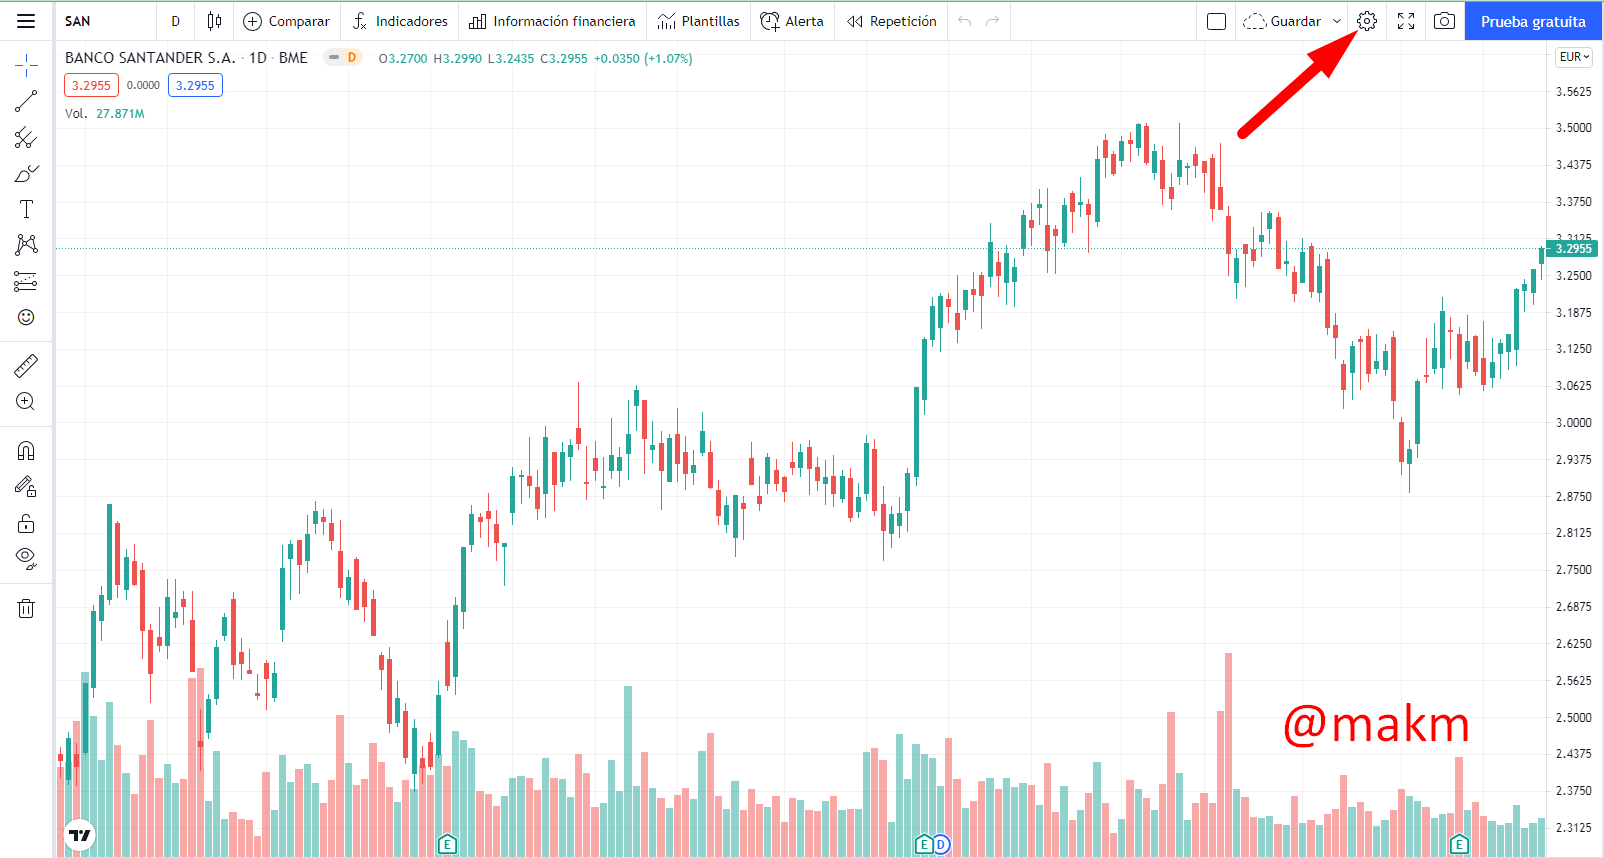The width and height of the screenshot is (1604, 858).
Task: Click the current price label 3.2955 on axis
Action: pyautogui.click(x=1573, y=249)
